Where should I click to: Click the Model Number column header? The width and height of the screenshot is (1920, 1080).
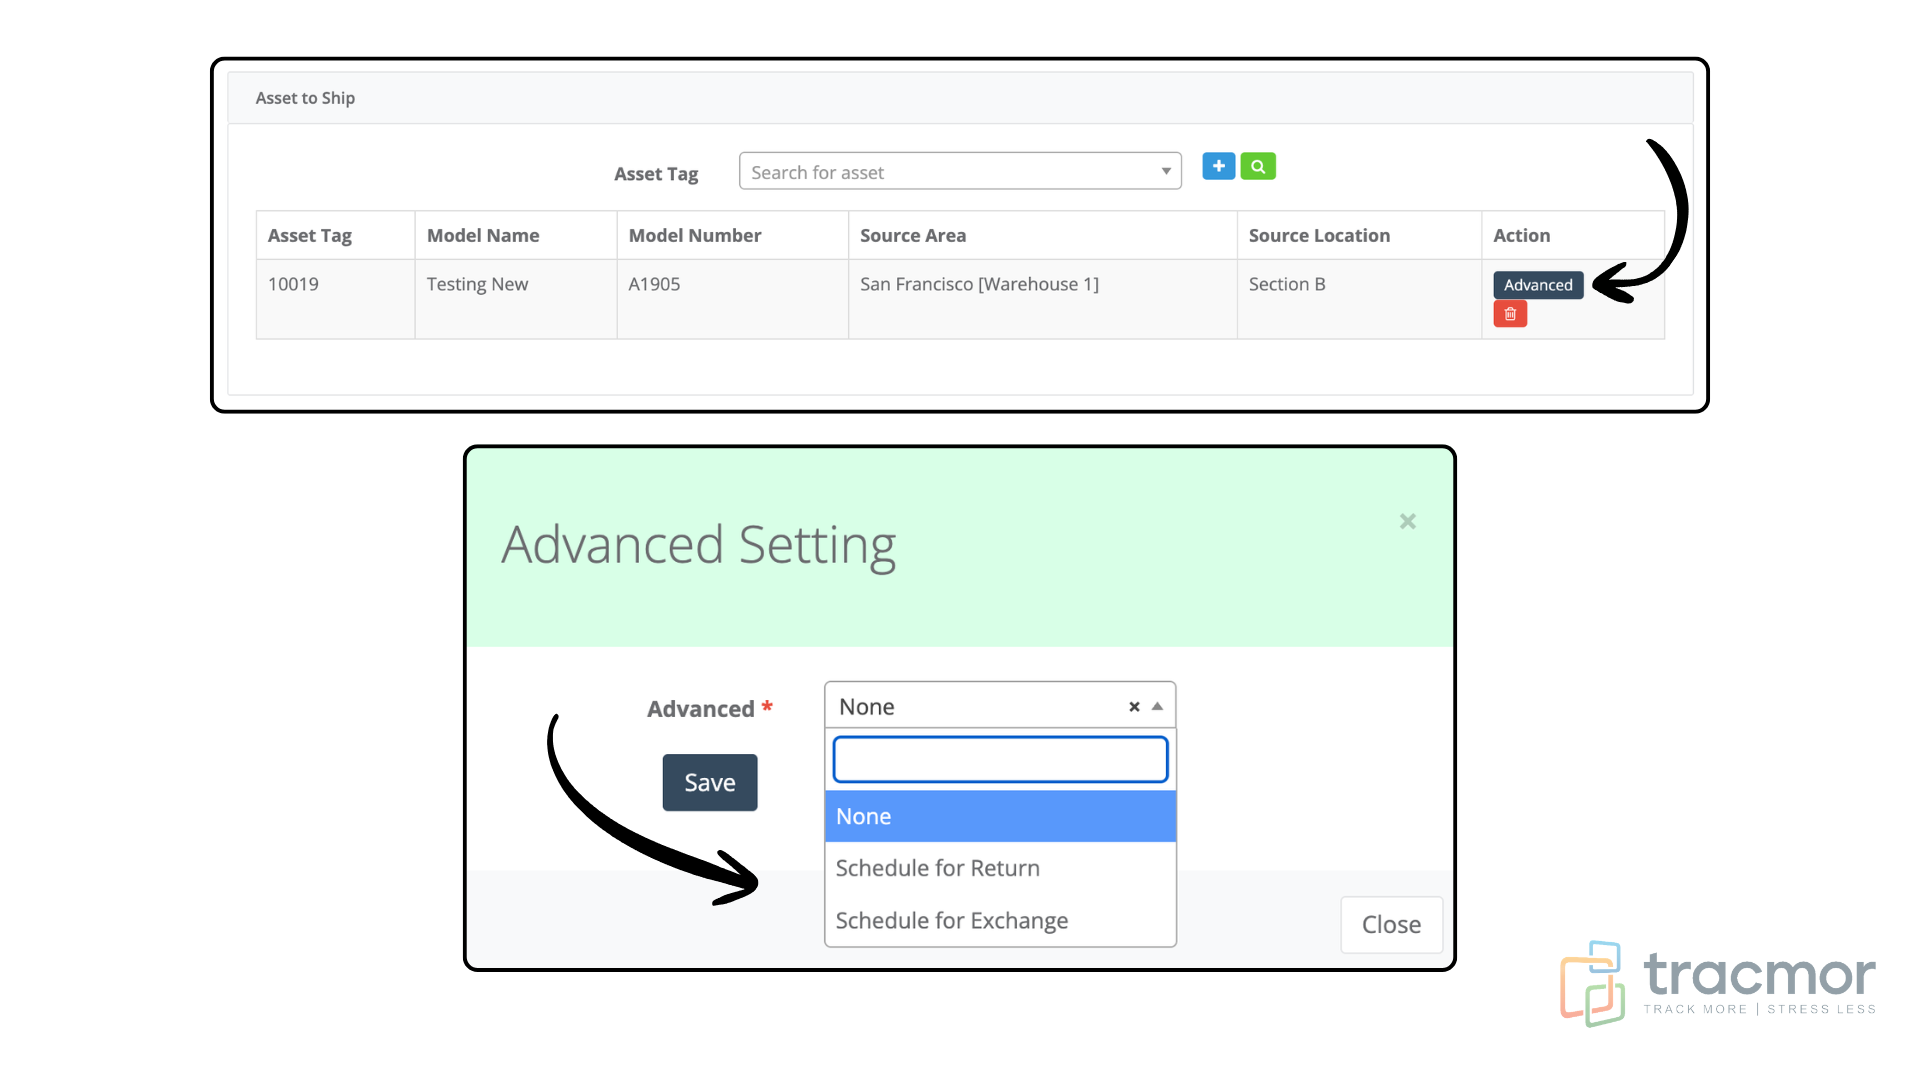pos(732,236)
